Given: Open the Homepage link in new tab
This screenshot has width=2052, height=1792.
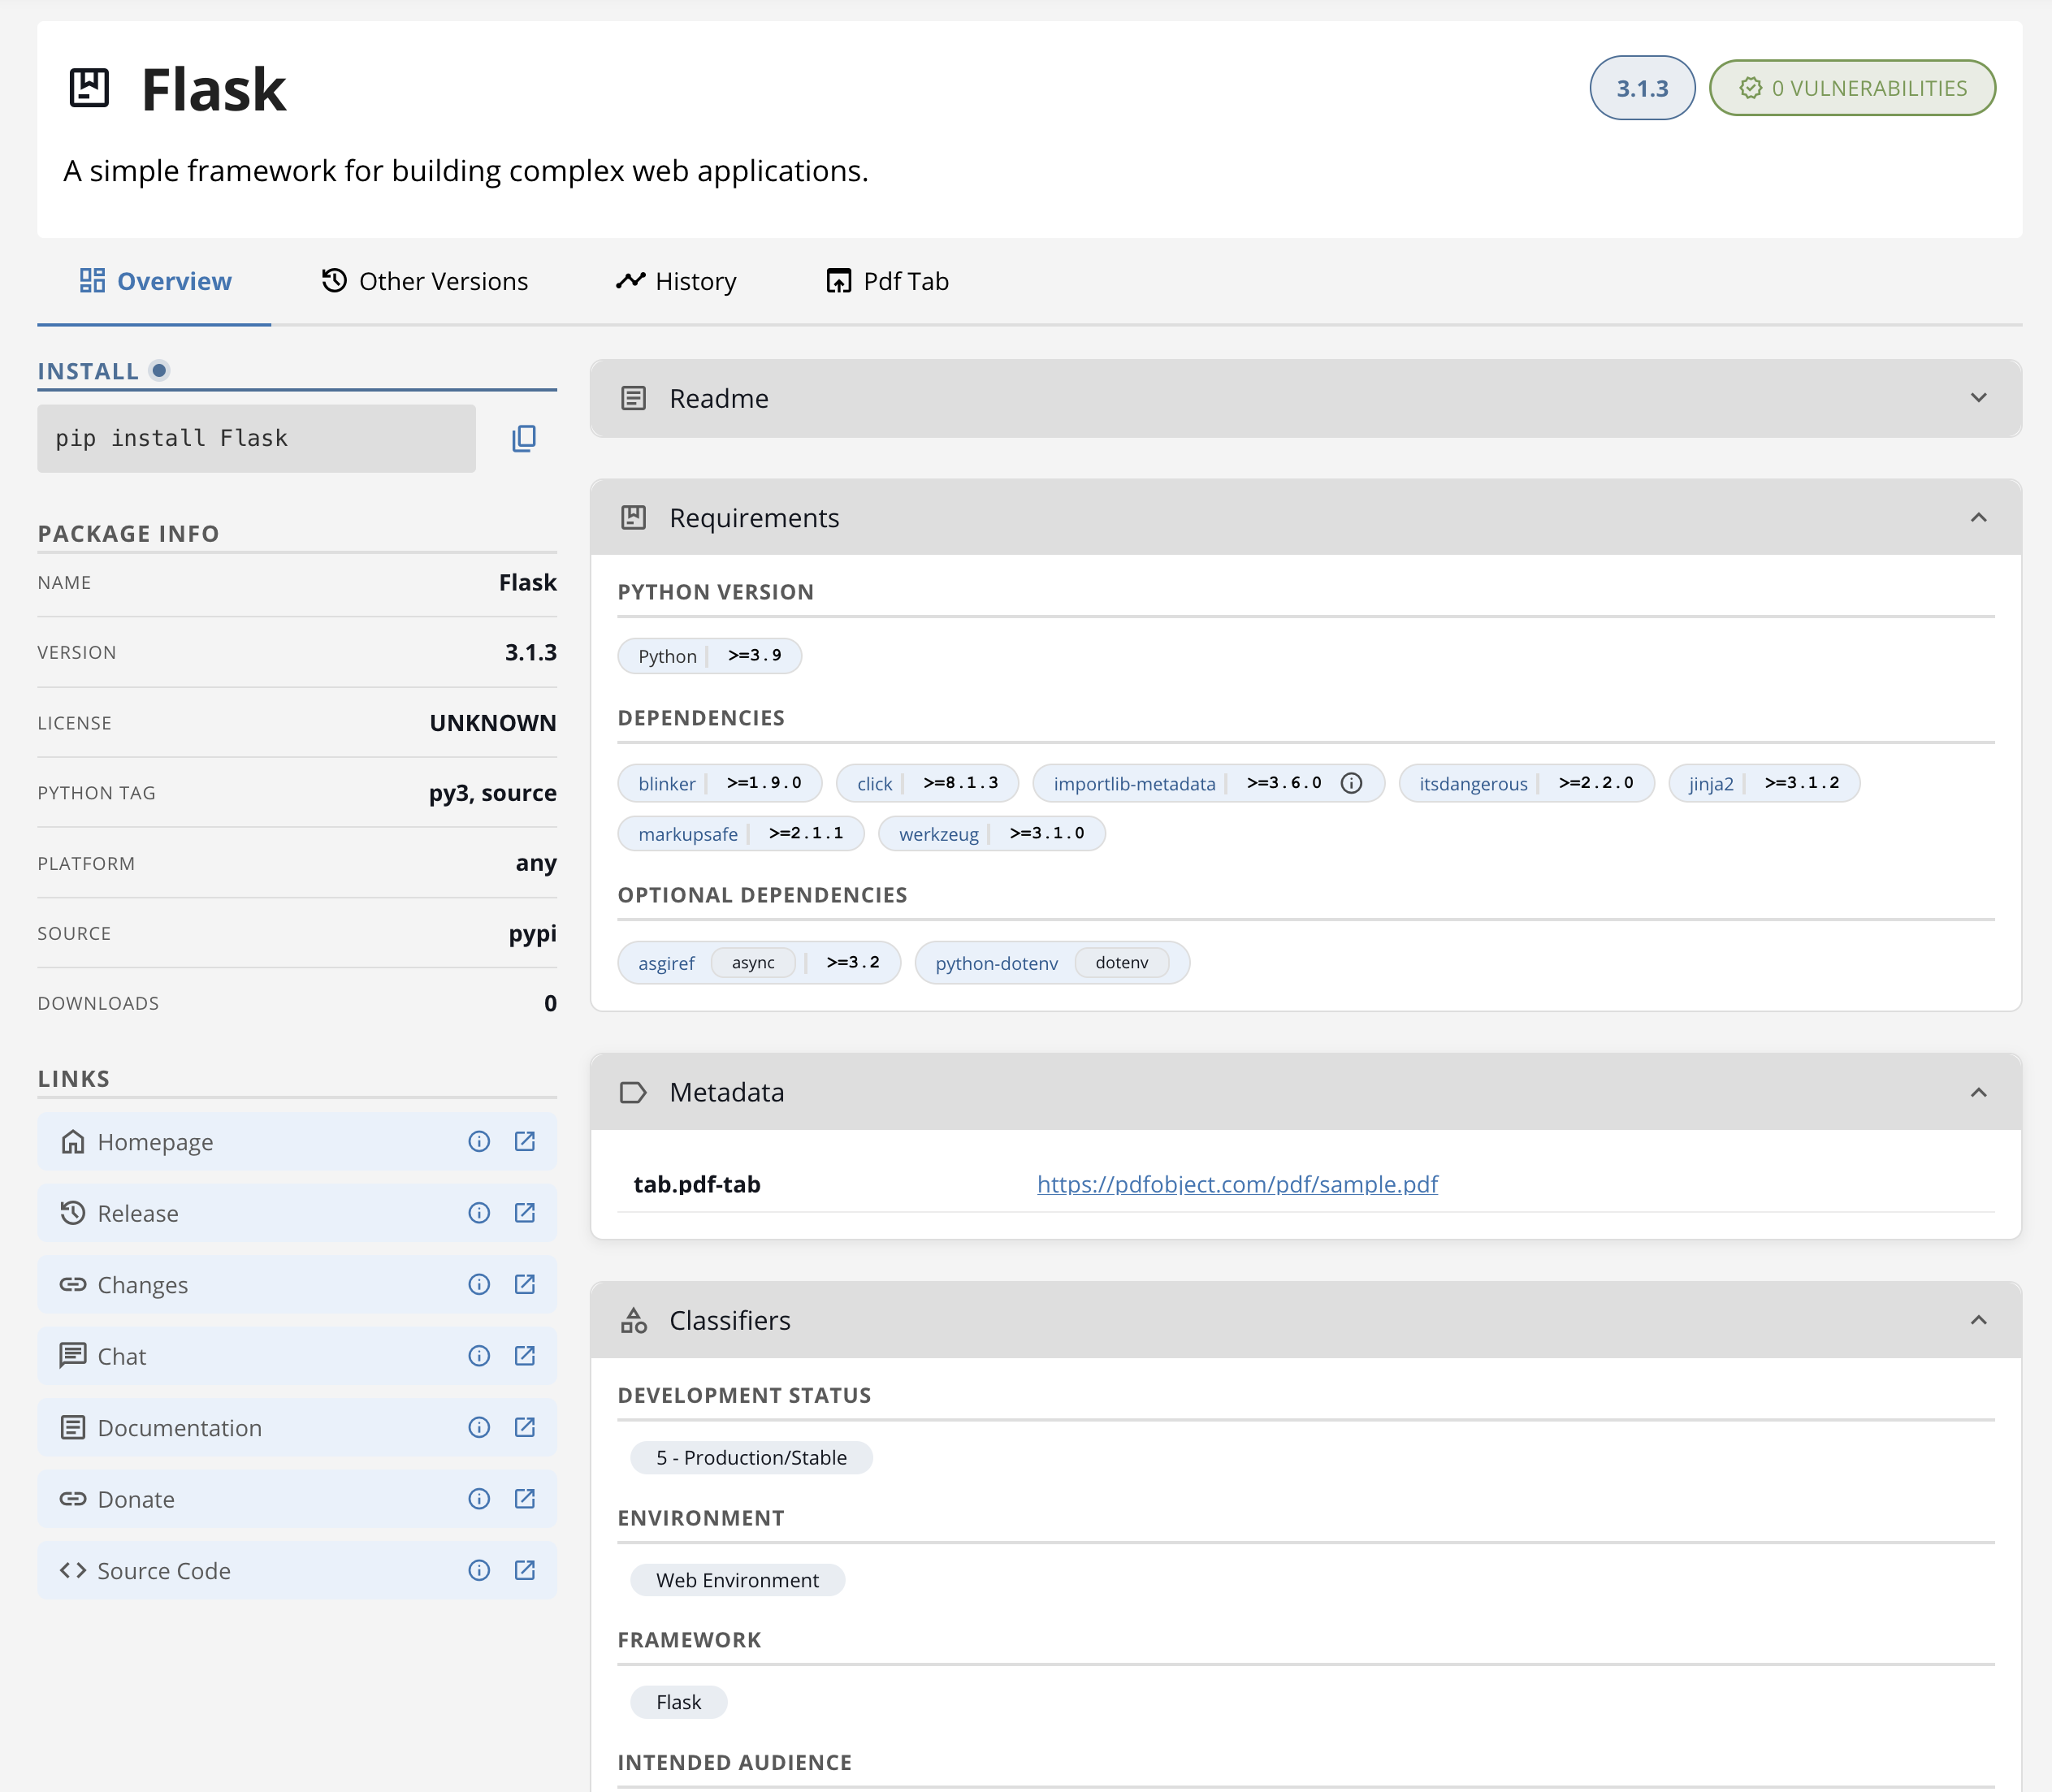Looking at the screenshot, I should (525, 1141).
